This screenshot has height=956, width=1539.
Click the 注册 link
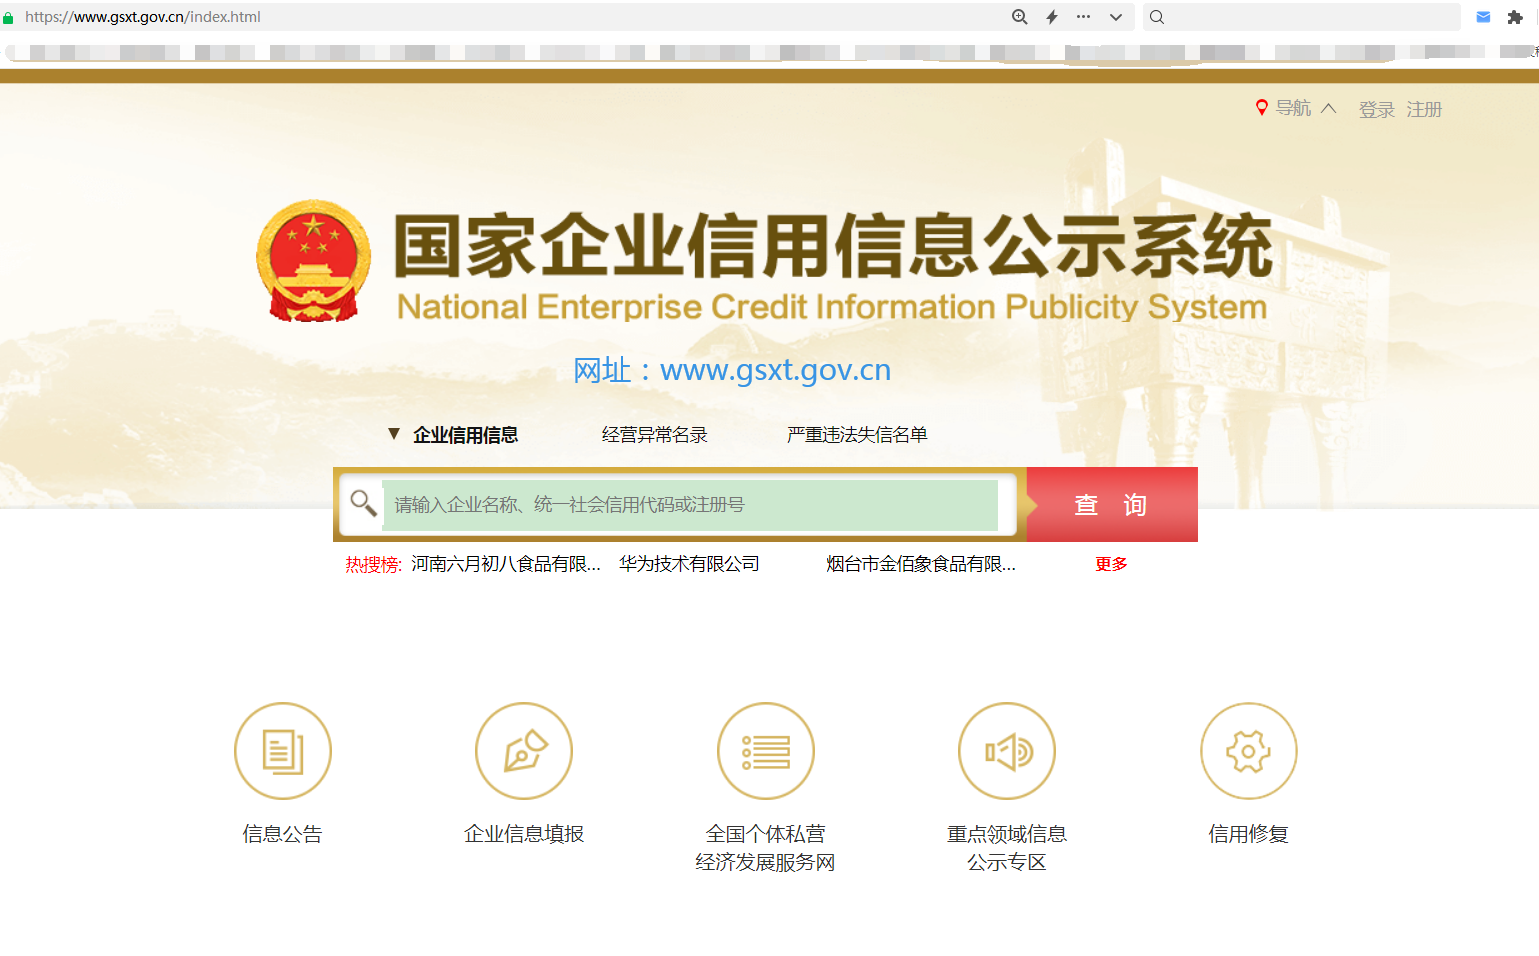click(1424, 110)
